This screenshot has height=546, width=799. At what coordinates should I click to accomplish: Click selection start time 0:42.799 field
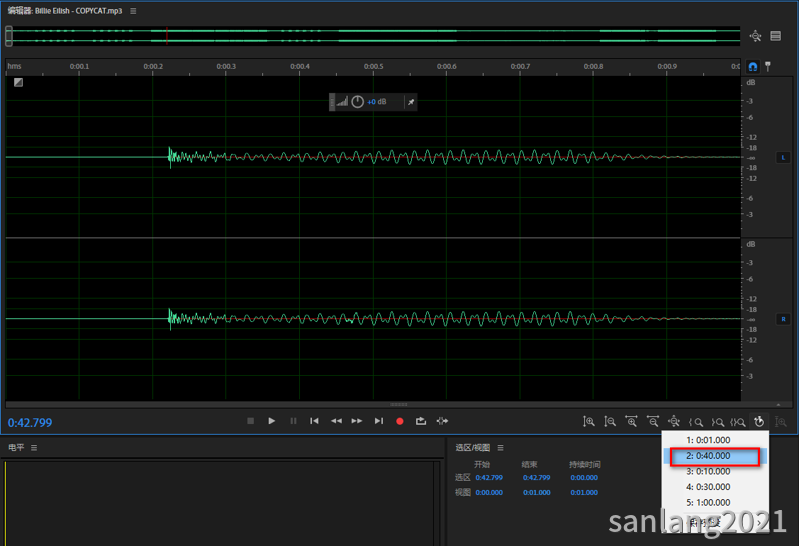pos(489,478)
